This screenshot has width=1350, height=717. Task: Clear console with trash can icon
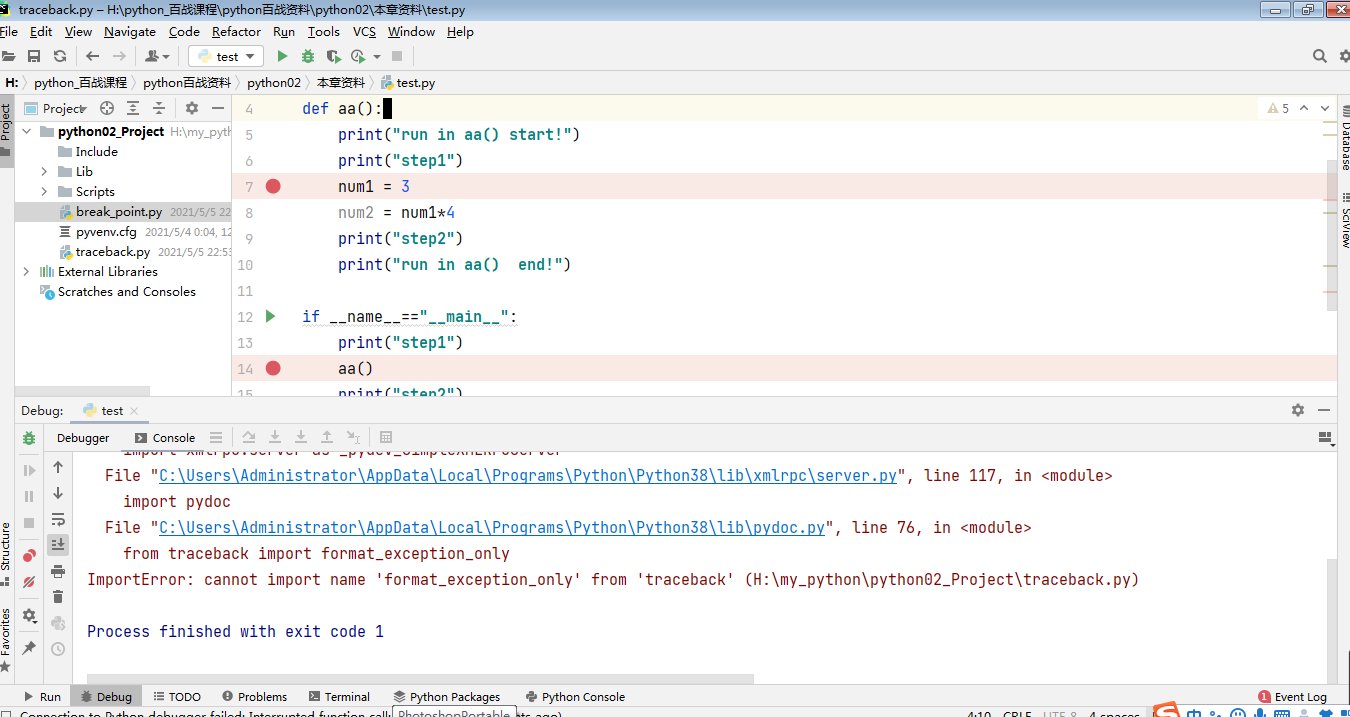click(x=58, y=597)
